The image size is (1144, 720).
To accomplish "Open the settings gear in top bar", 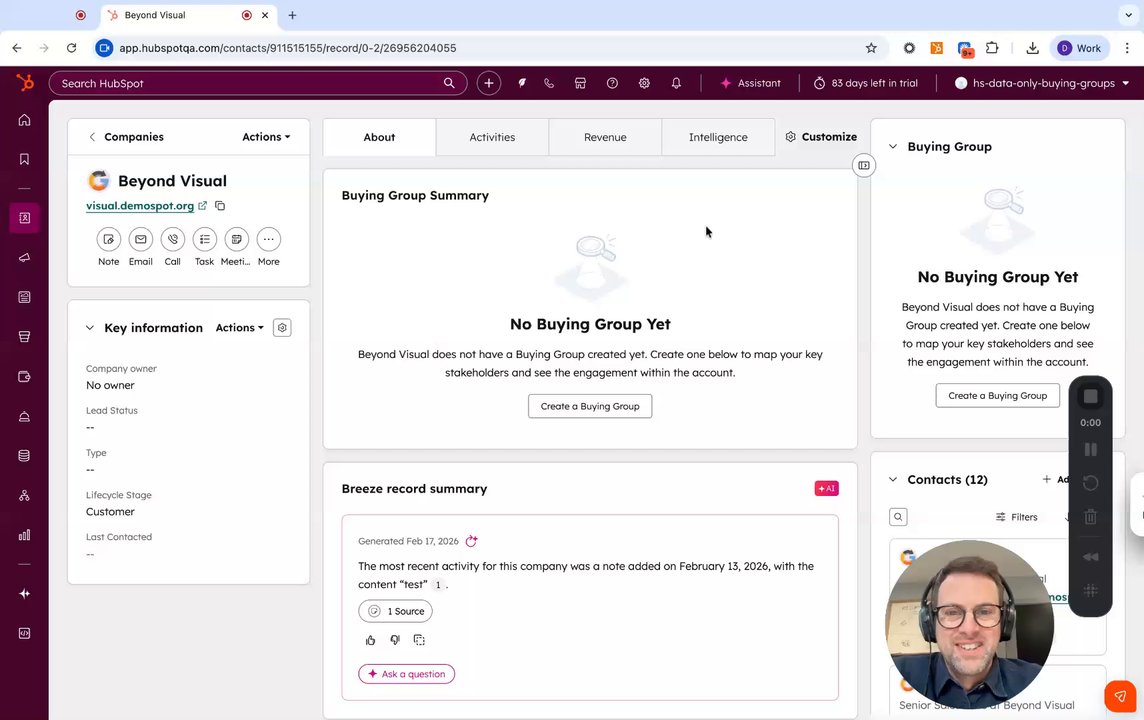I will tap(644, 83).
